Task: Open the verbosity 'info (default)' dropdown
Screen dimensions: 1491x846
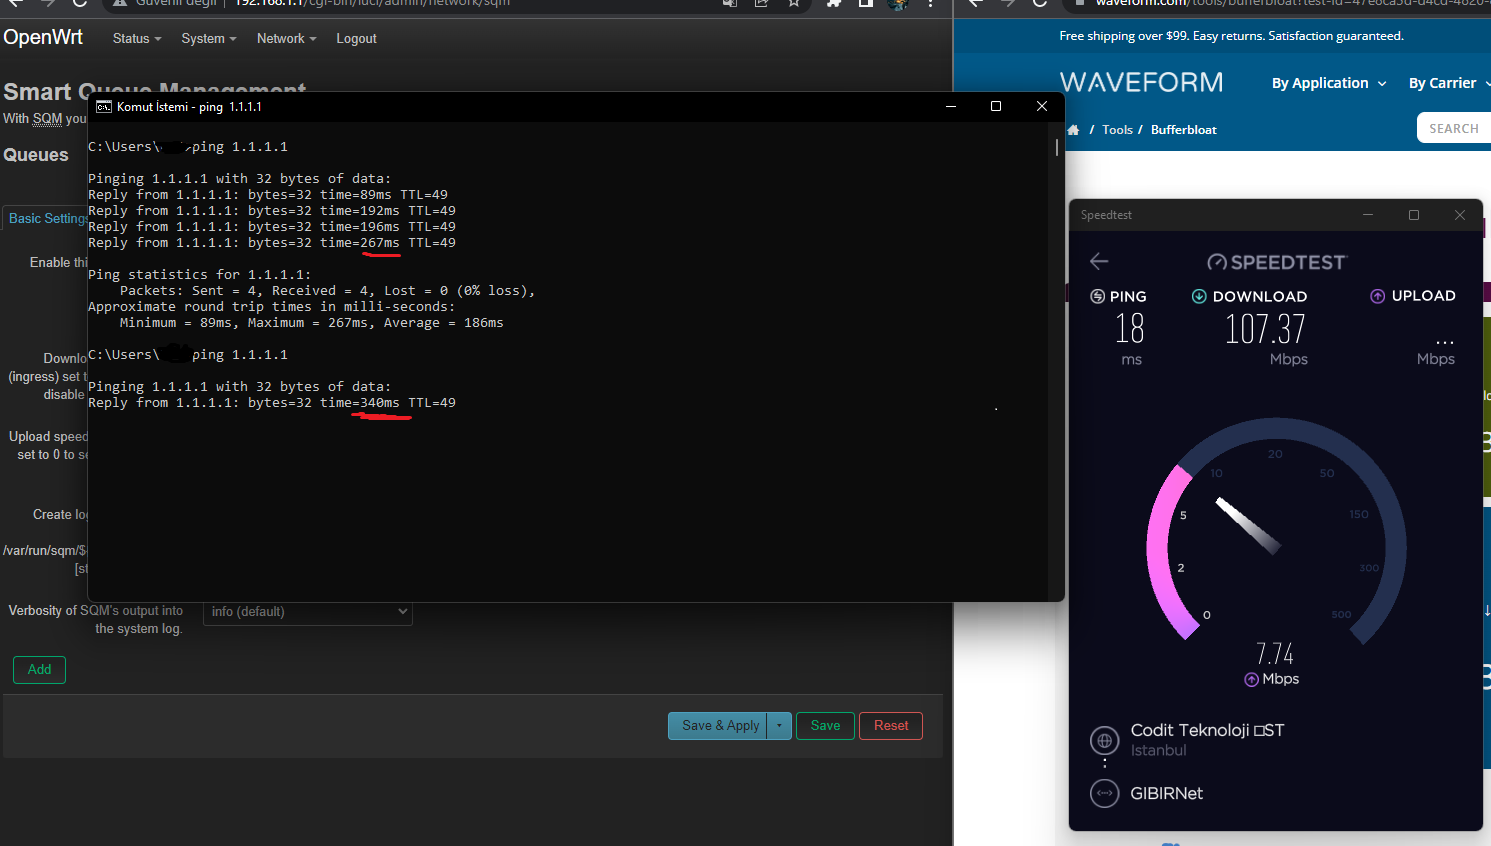Action: (308, 612)
